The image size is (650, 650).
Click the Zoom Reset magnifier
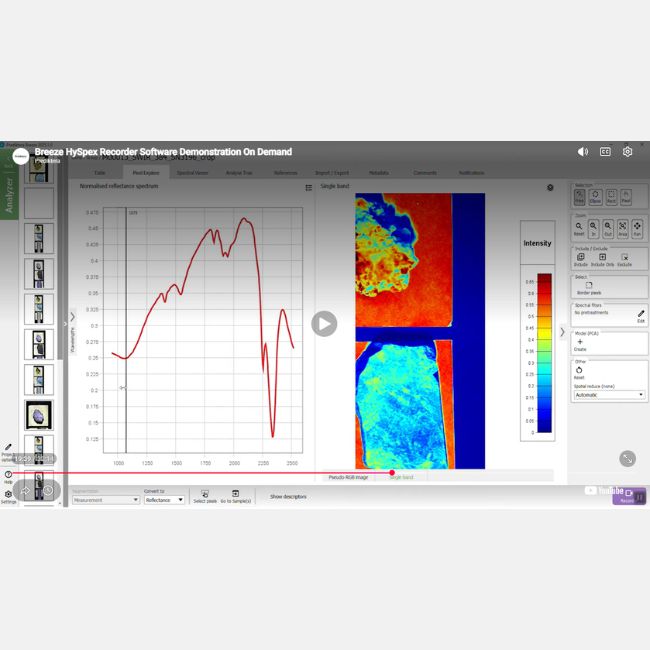[579, 228]
